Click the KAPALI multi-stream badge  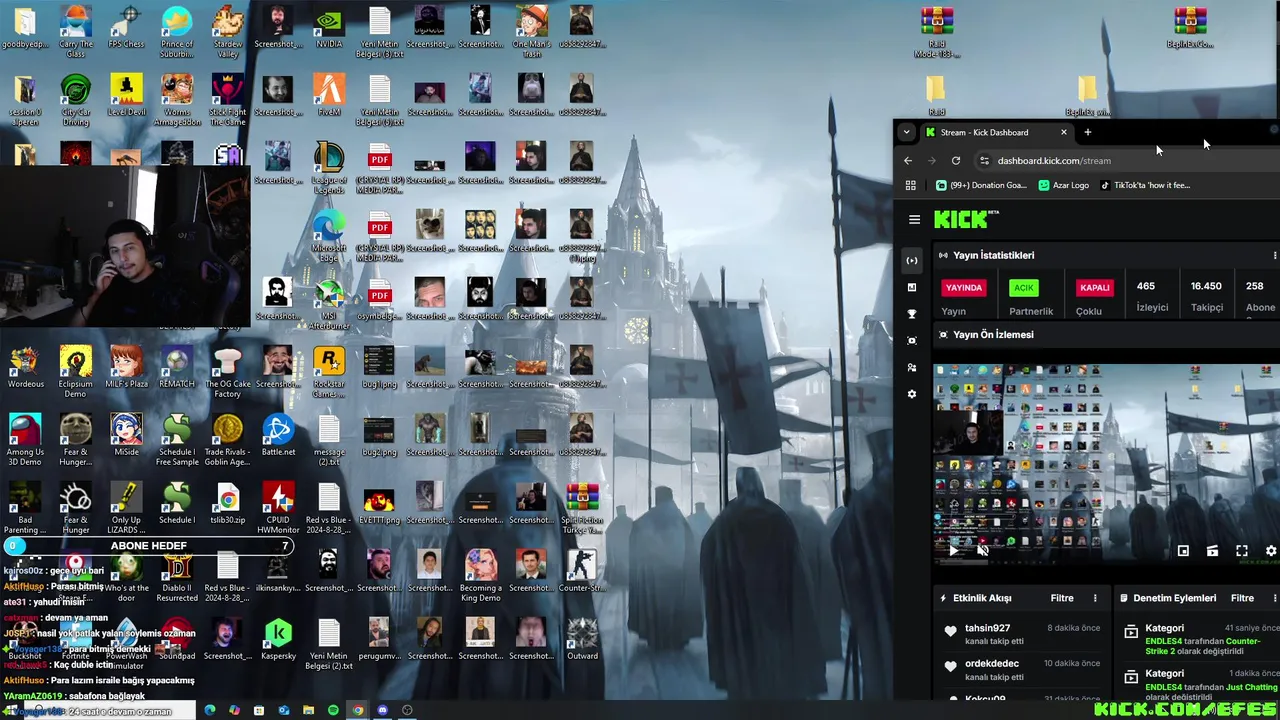pyautogui.click(x=1095, y=288)
